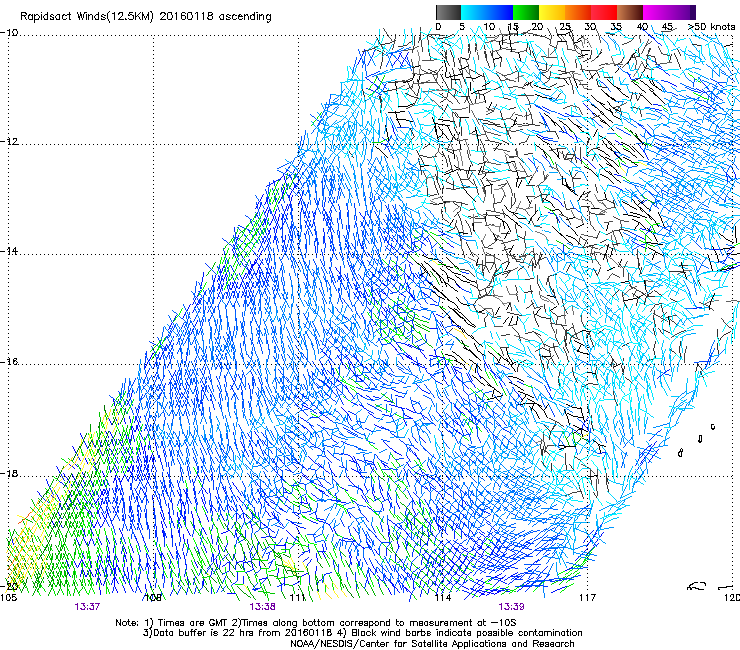
Task: Click the '>50 knots' legend label
Action: coord(711,27)
